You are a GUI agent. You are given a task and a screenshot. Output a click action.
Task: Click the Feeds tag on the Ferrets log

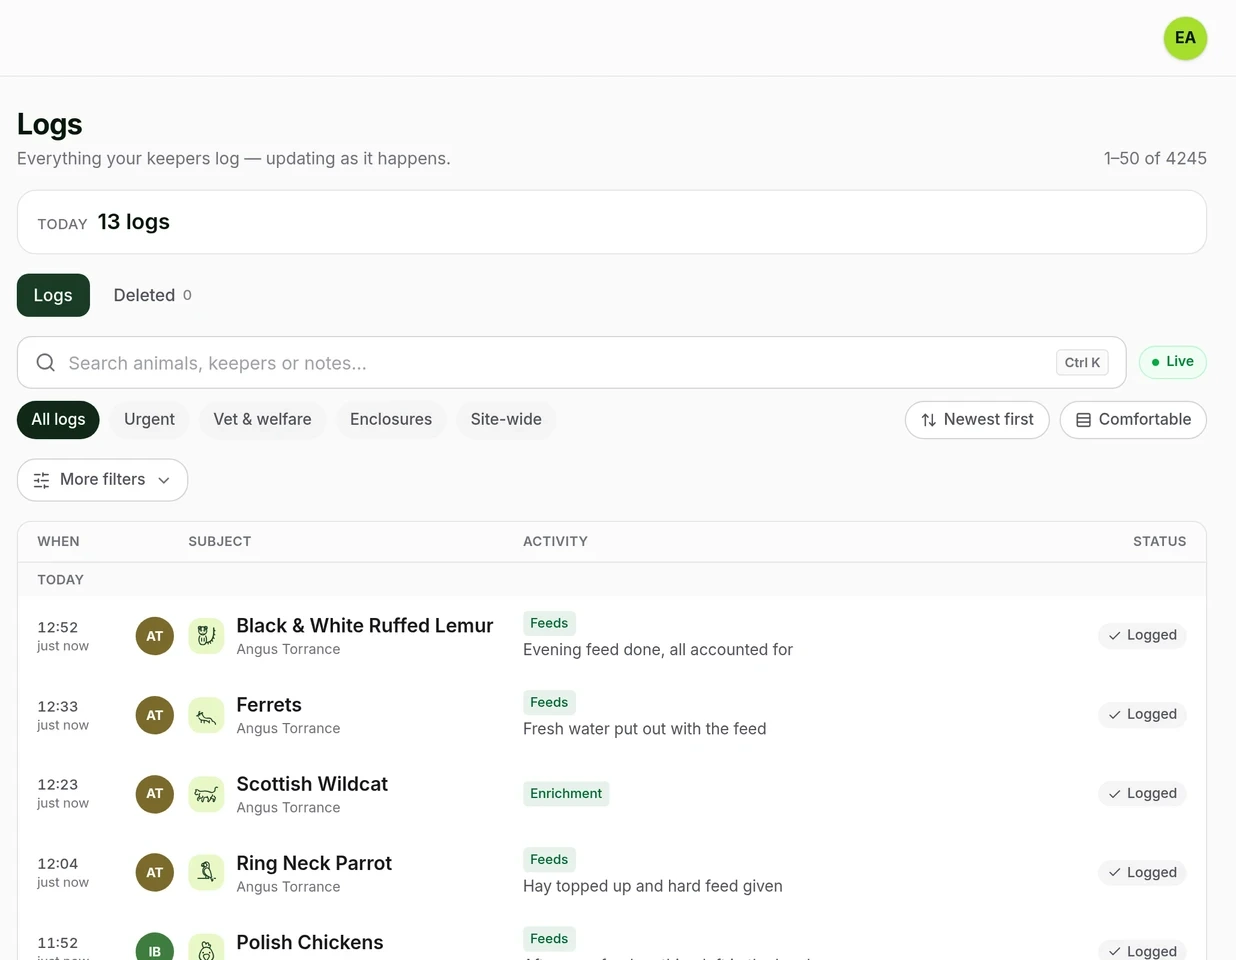(549, 702)
